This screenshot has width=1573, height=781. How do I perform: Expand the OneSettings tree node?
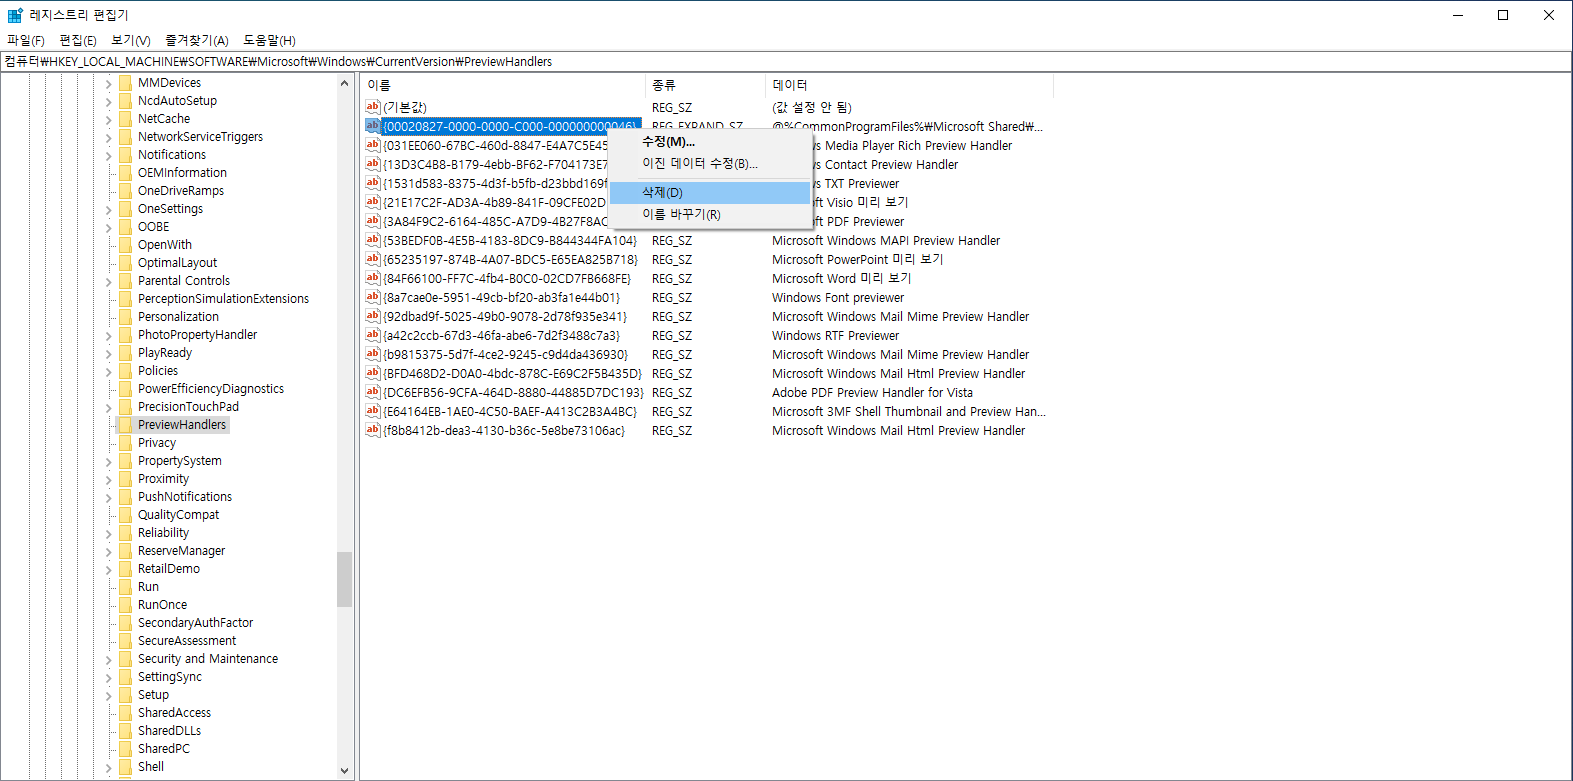pyautogui.click(x=109, y=209)
